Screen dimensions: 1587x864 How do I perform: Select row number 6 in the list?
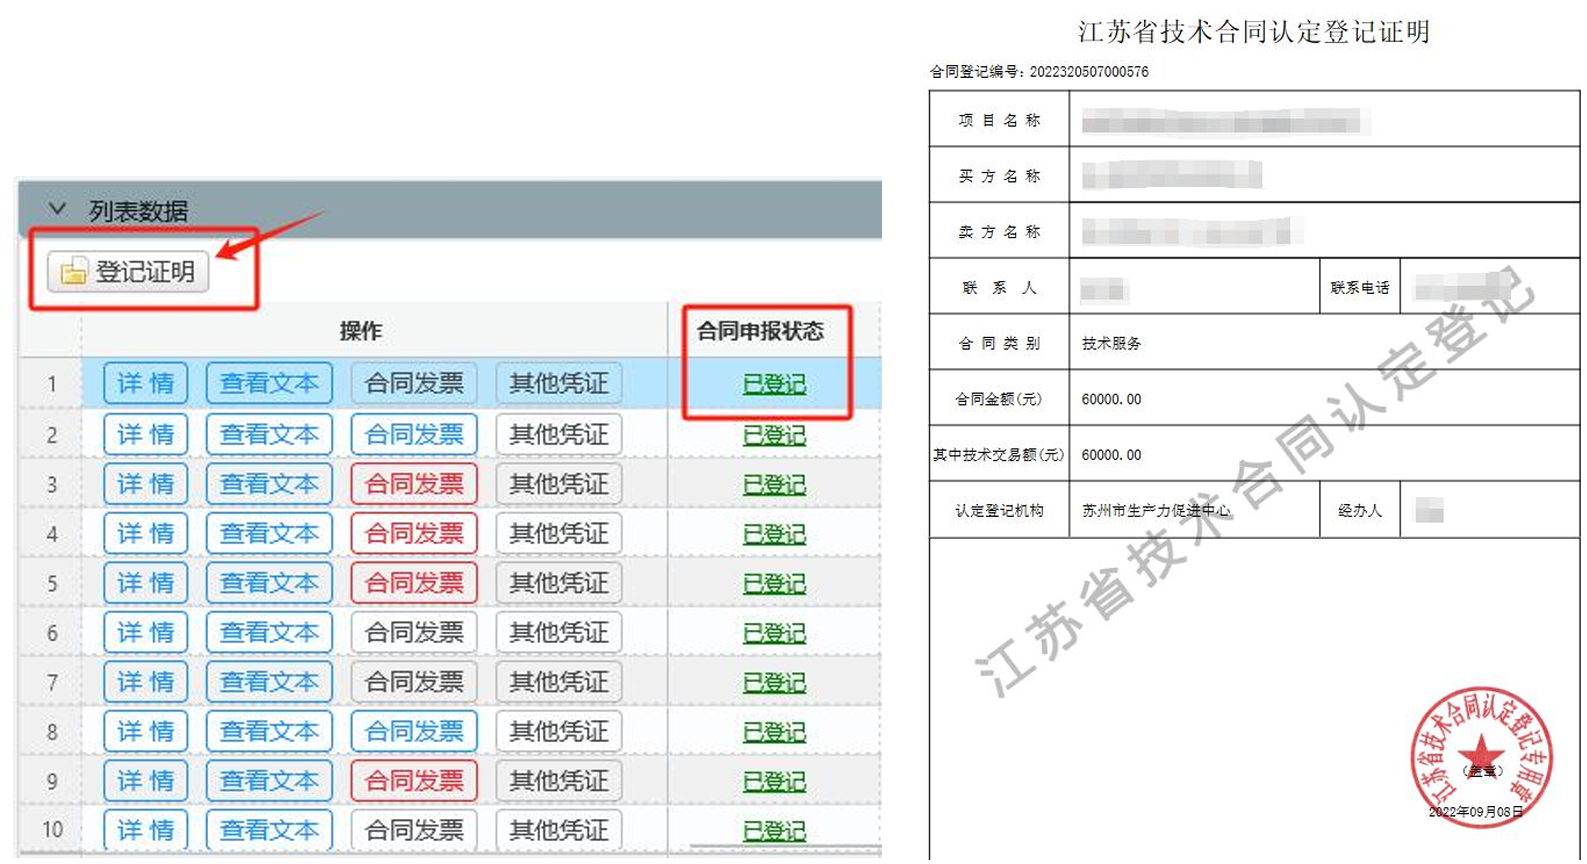pos(52,634)
